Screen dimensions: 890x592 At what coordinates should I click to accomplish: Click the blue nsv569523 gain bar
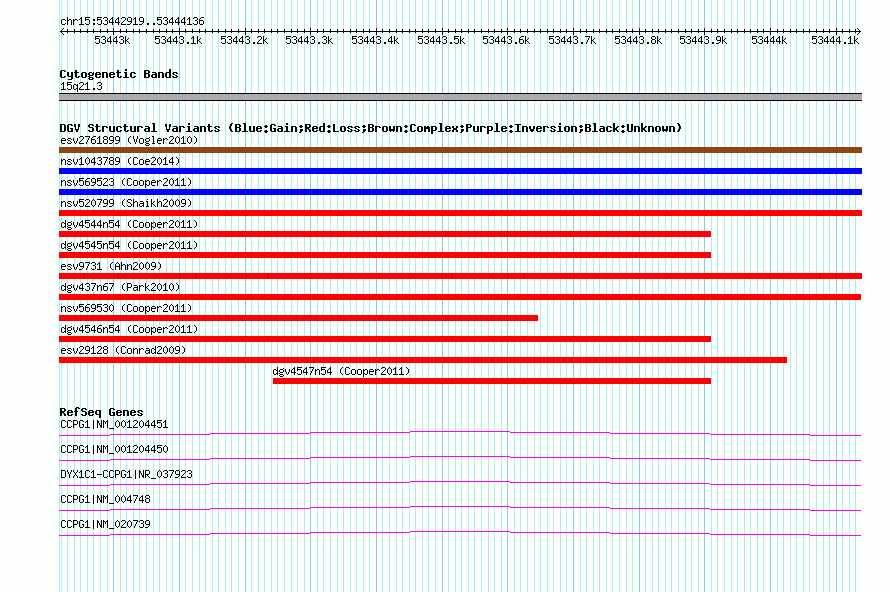(x=460, y=192)
